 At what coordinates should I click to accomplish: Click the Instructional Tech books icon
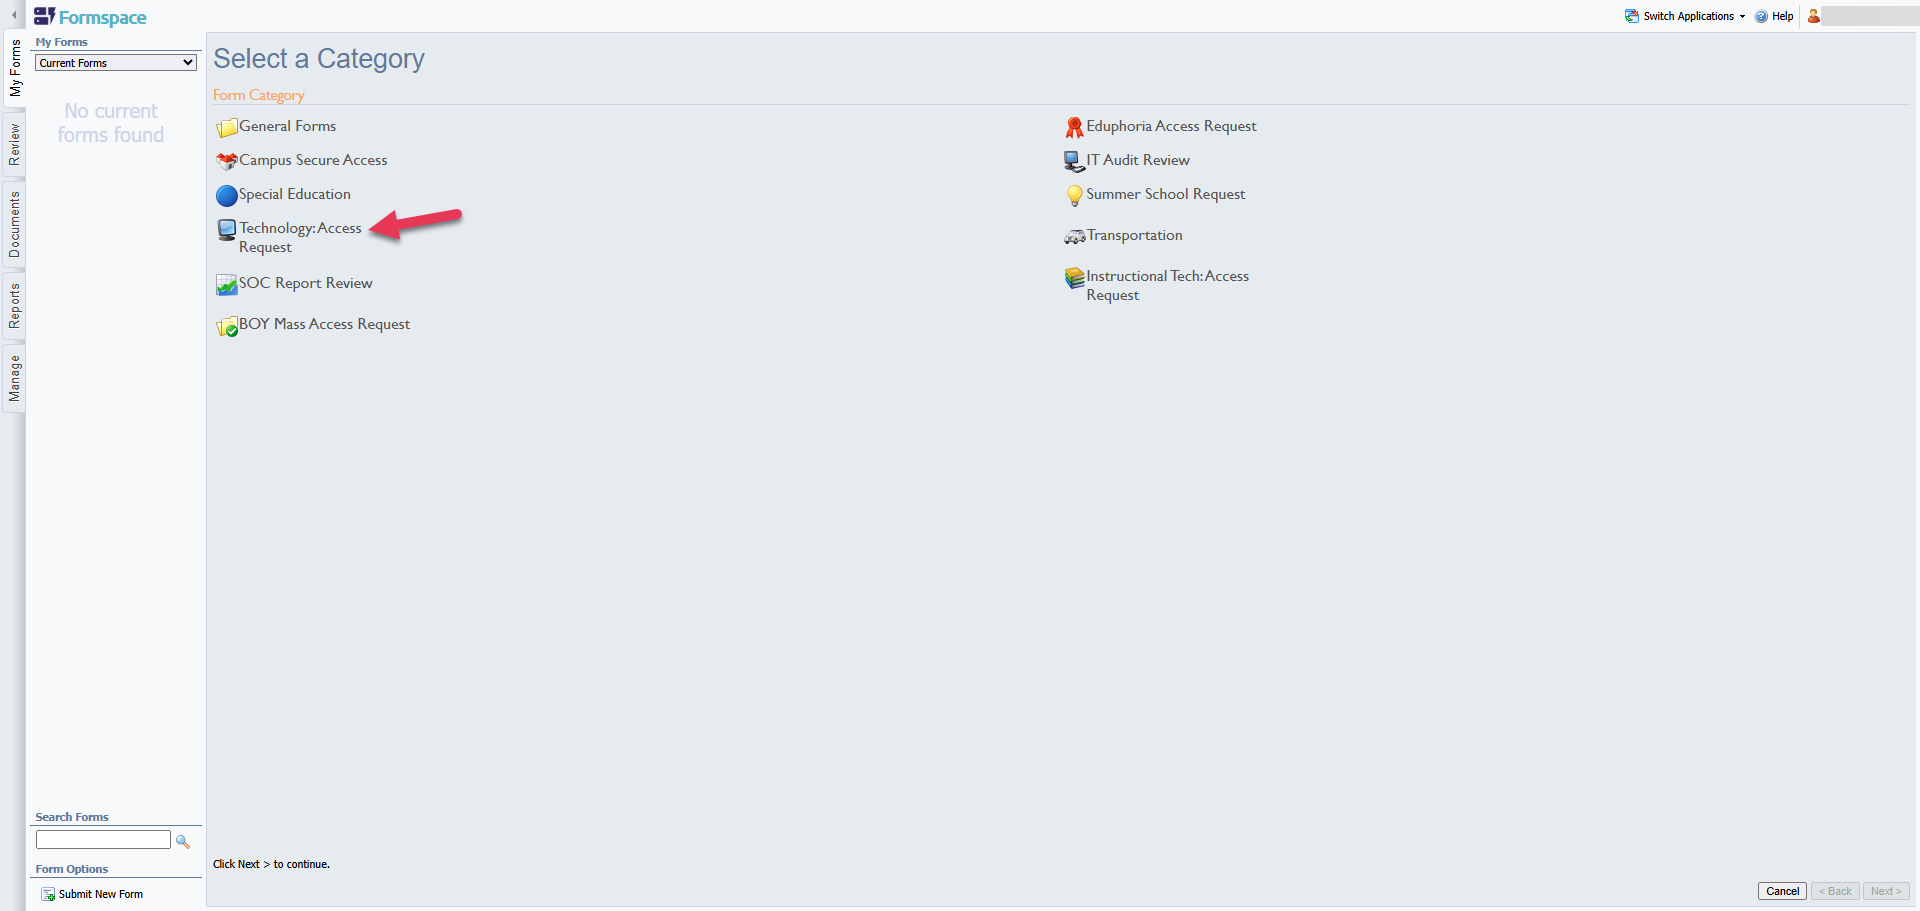click(x=1074, y=277)
